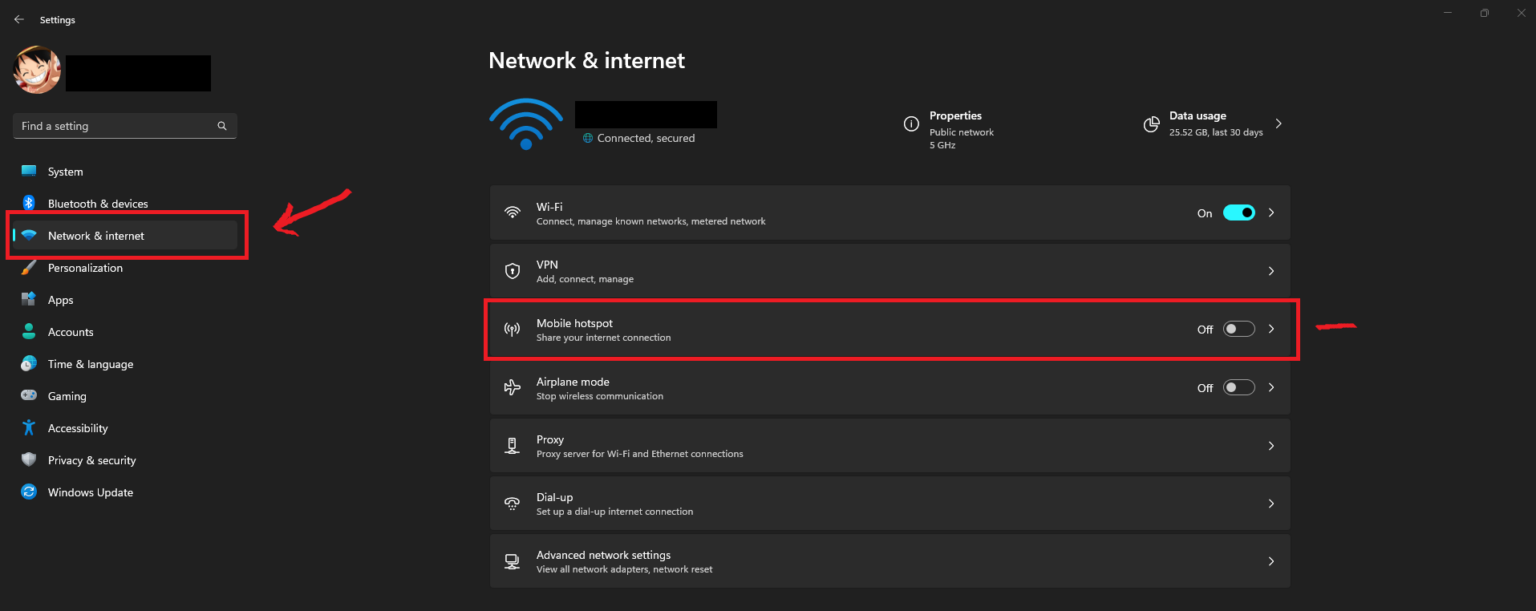Viewport: 1536px width, 611px height.
Task: Open network Properties
Action: click(x=956, y=115)
